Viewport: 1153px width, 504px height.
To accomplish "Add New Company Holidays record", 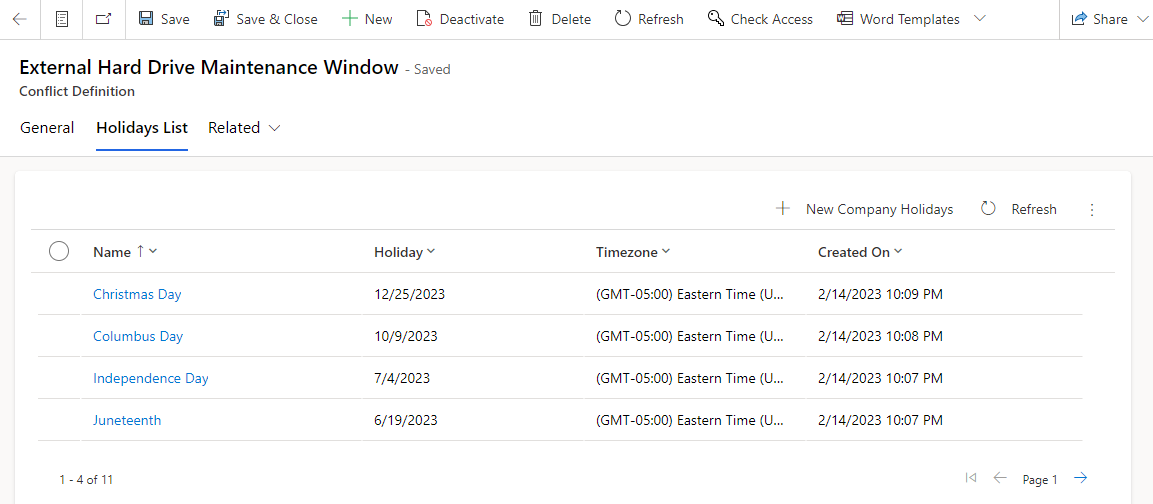I will pos(865,210).
